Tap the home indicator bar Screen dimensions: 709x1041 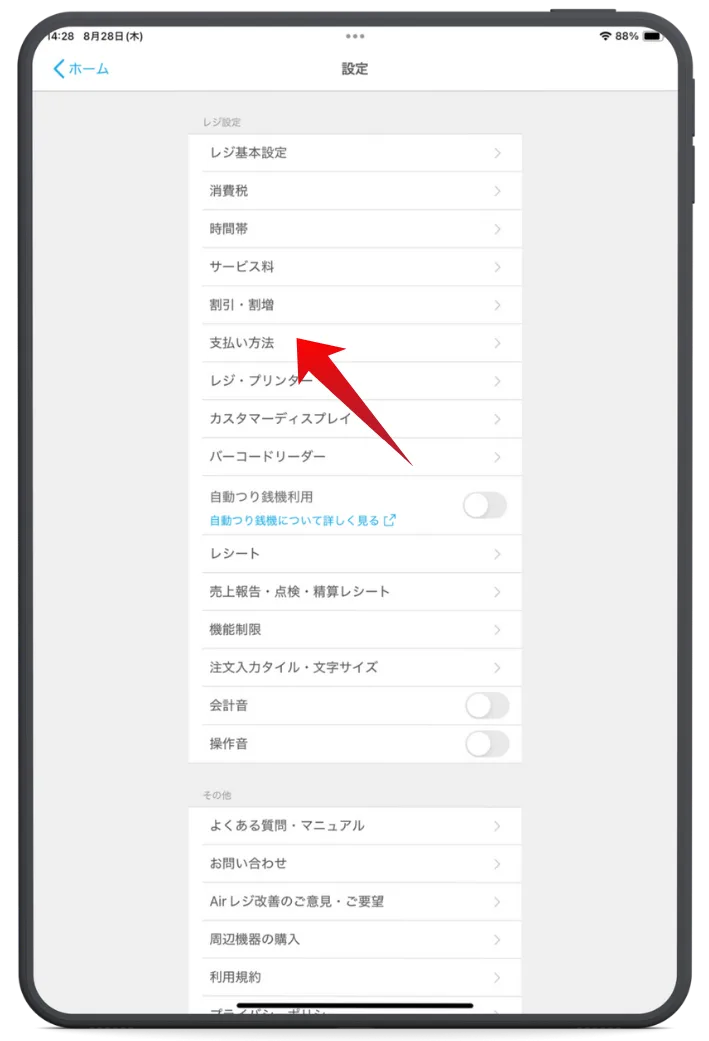(x=354, y=1006)
